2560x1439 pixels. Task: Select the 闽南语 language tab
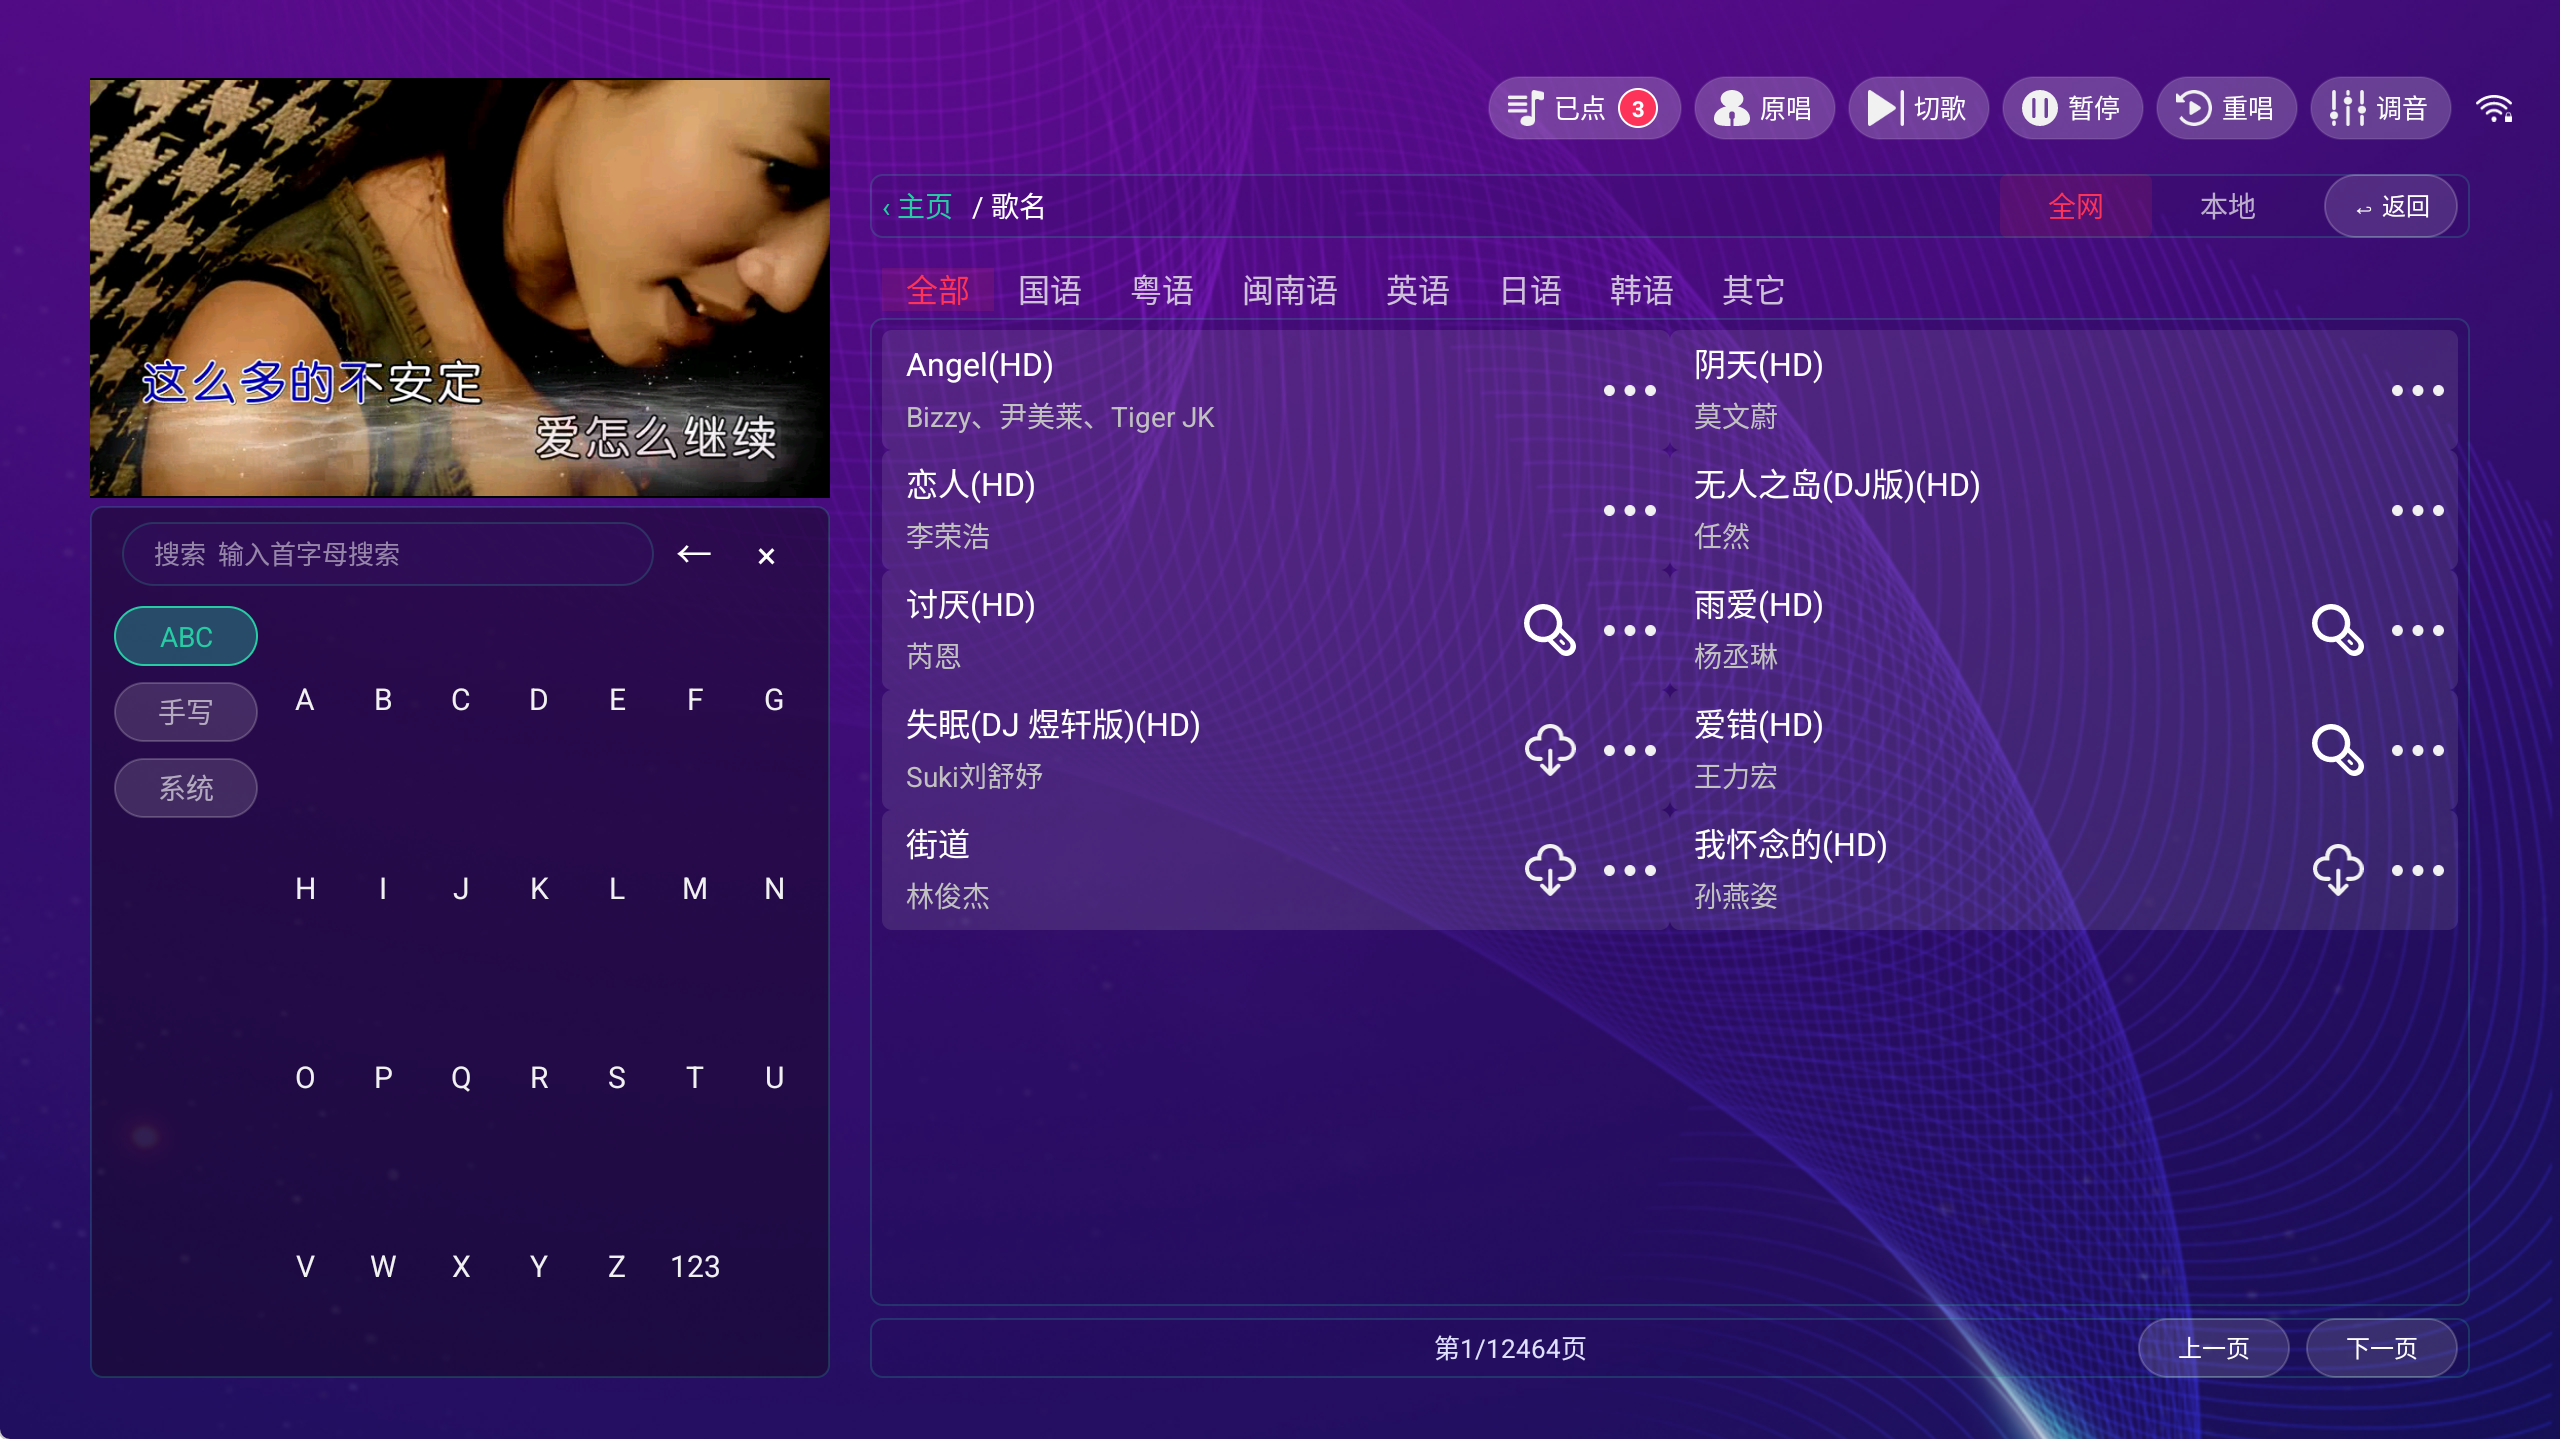coord(1290,291)
